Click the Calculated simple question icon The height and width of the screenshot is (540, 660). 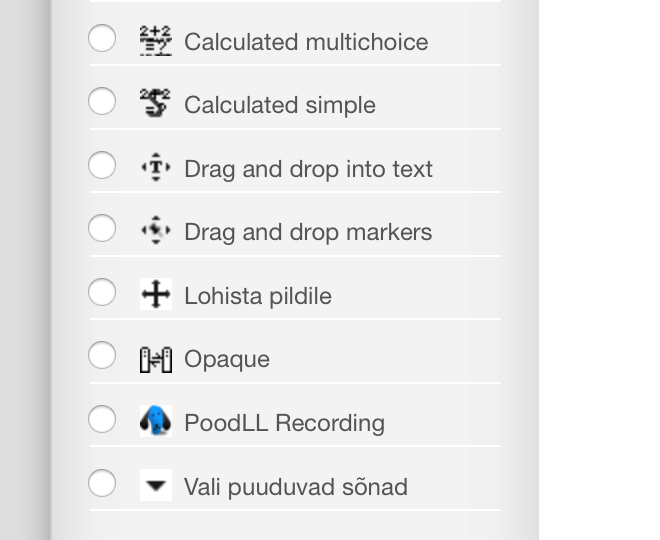click(x=156, y=104)
